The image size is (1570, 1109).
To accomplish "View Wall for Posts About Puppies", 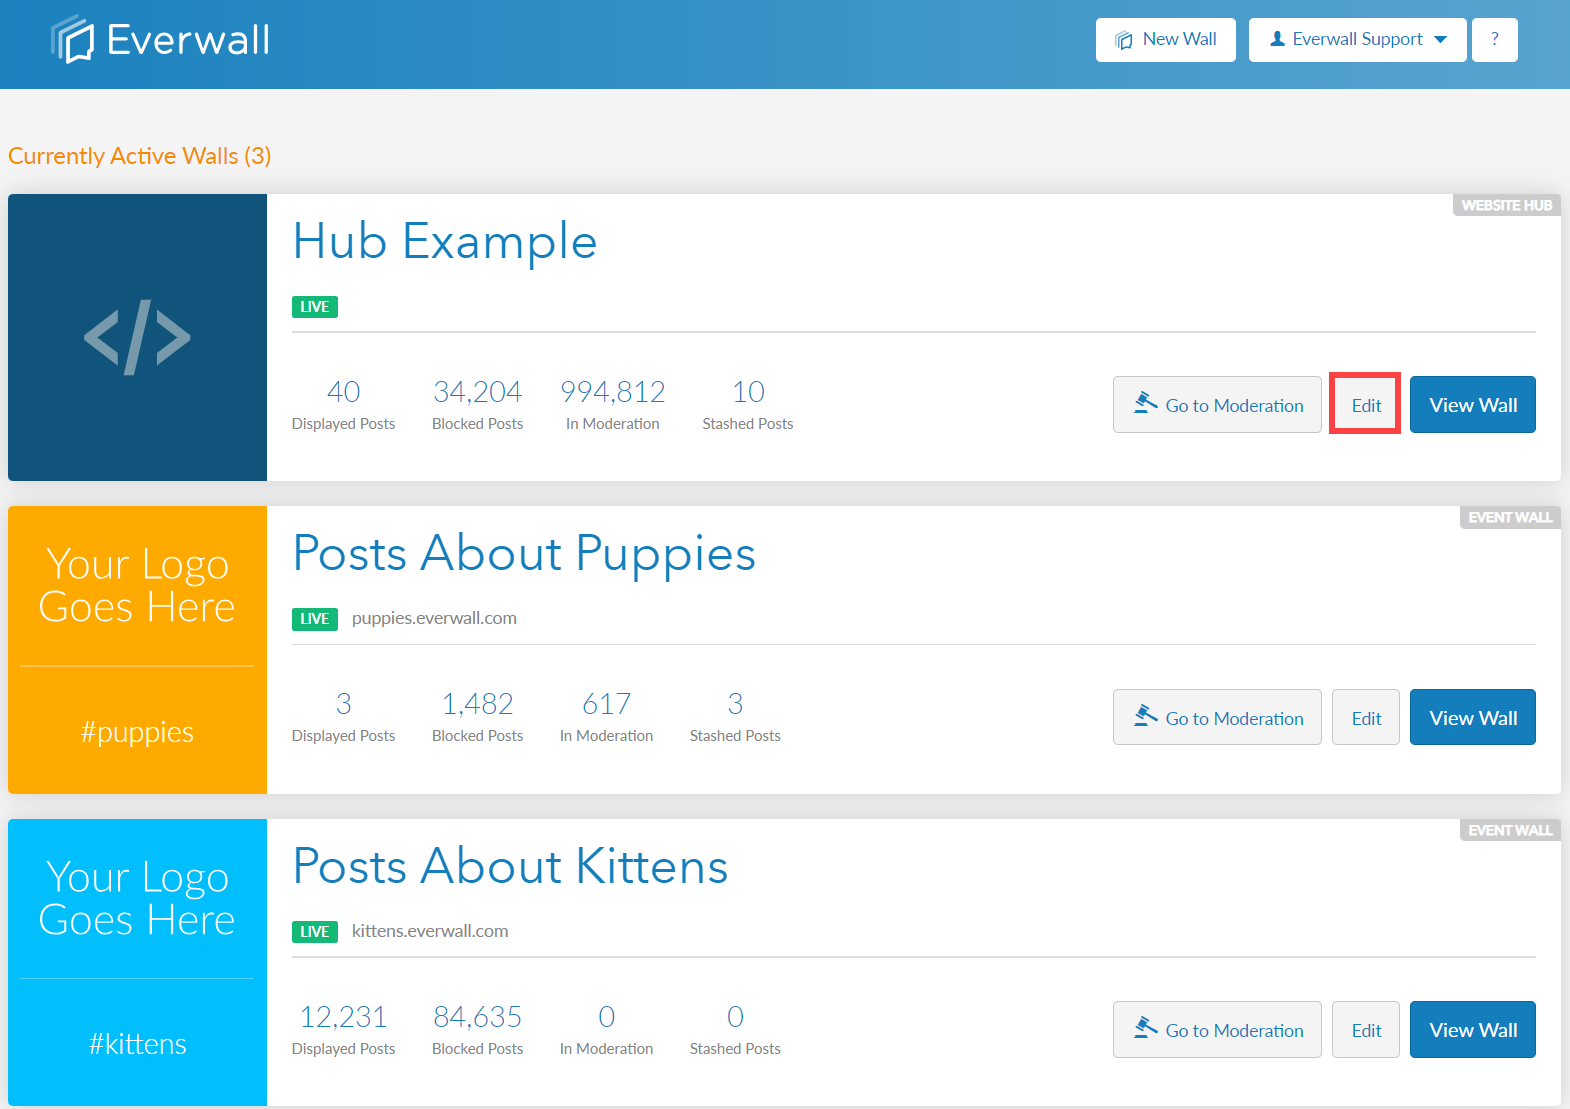I will click(1473, 717).
